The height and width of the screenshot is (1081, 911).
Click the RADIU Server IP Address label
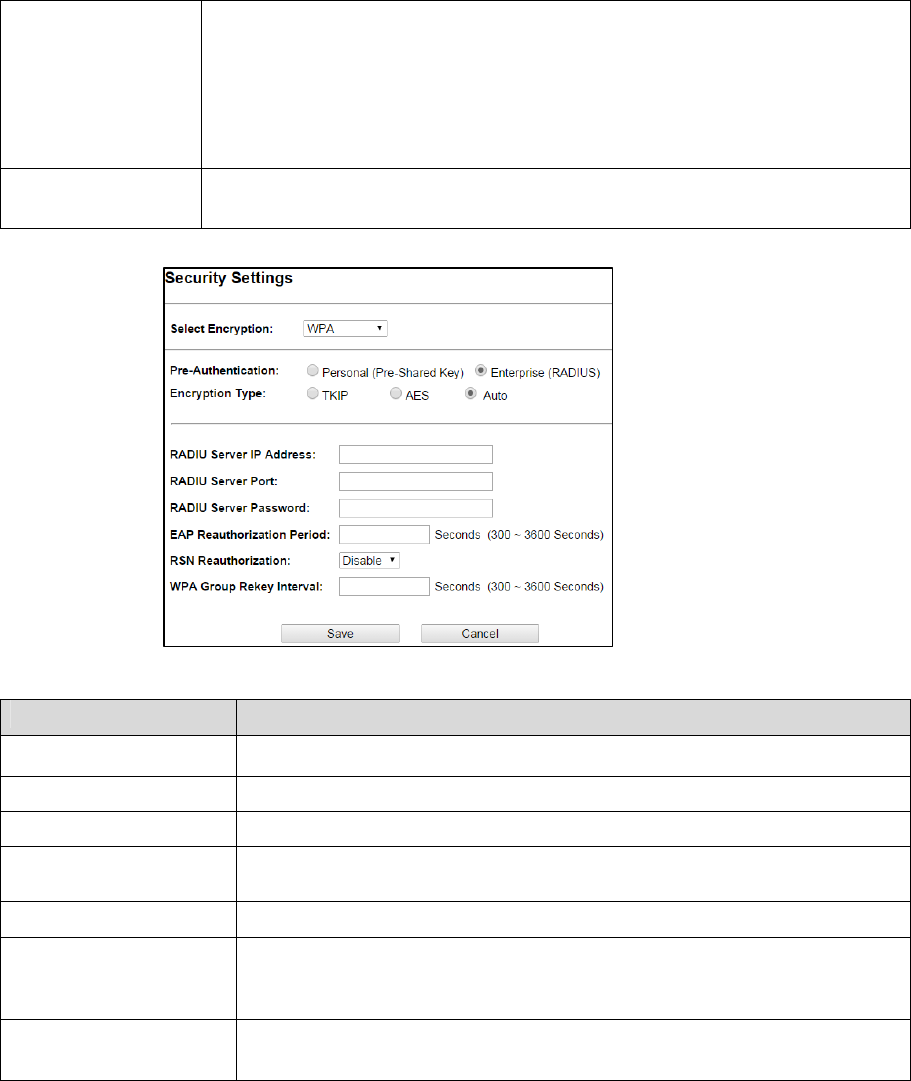pyautogui.click(x=243, y=454)
